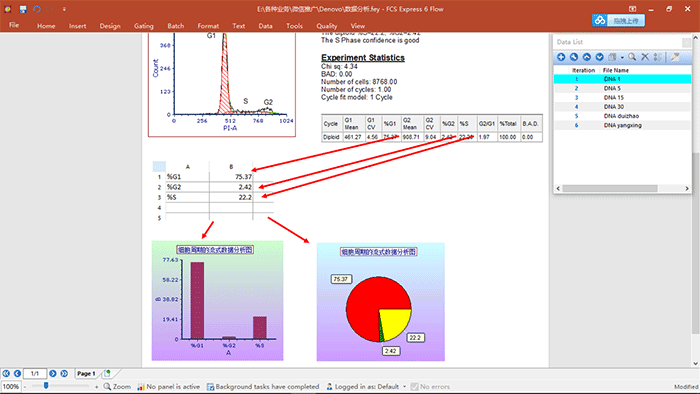
Task: Click the page number input field
Action: (35, 373)
